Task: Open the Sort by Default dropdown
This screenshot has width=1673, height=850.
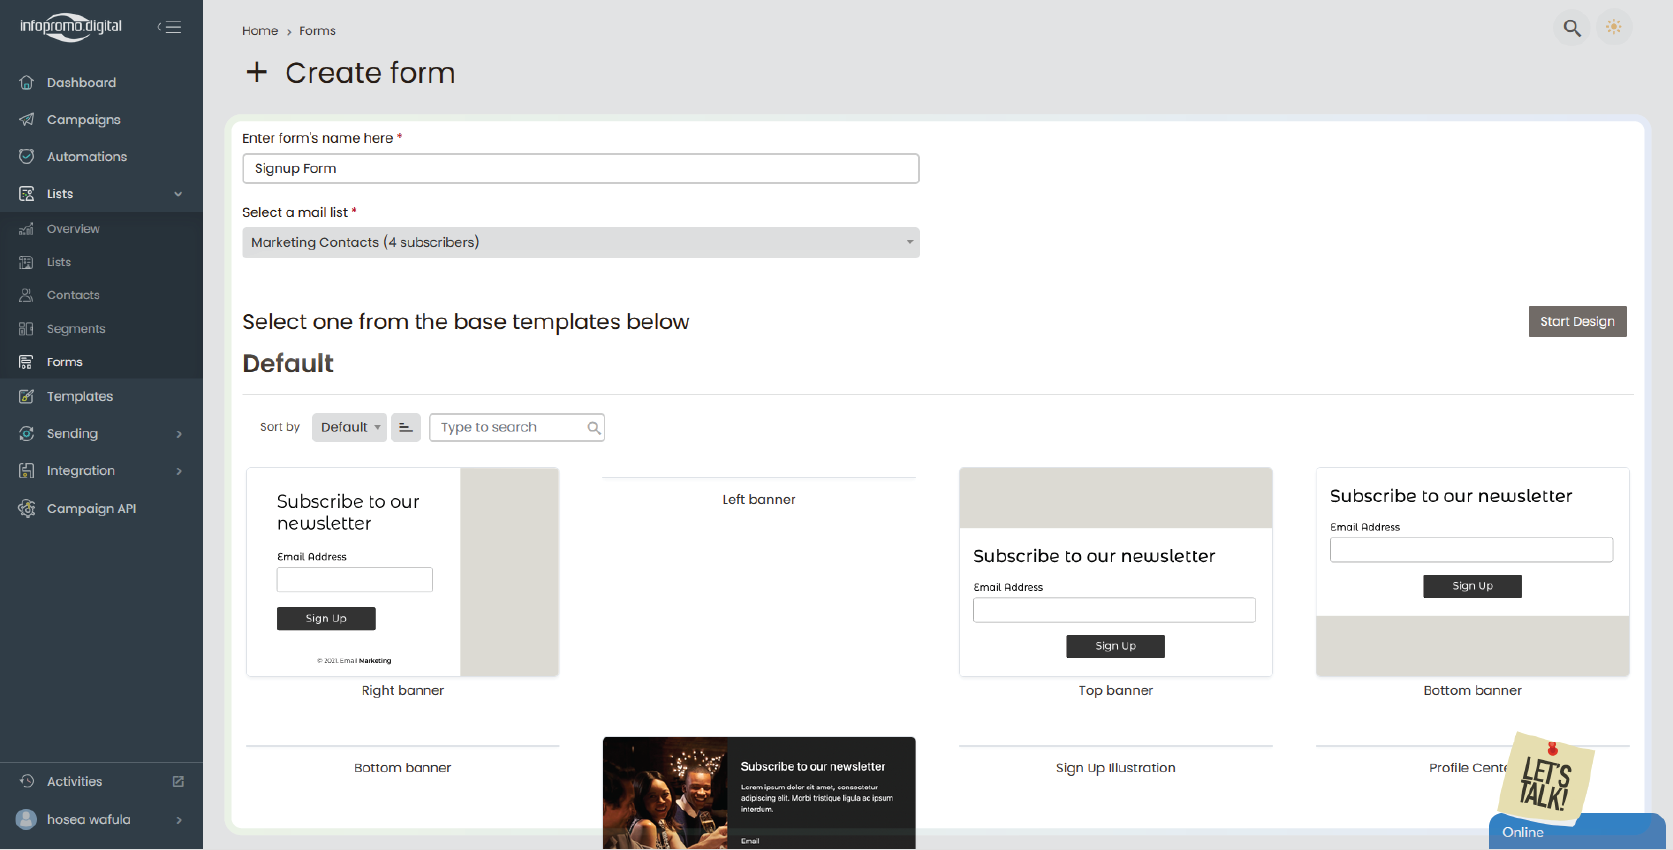Action: [x=349, y=427]
